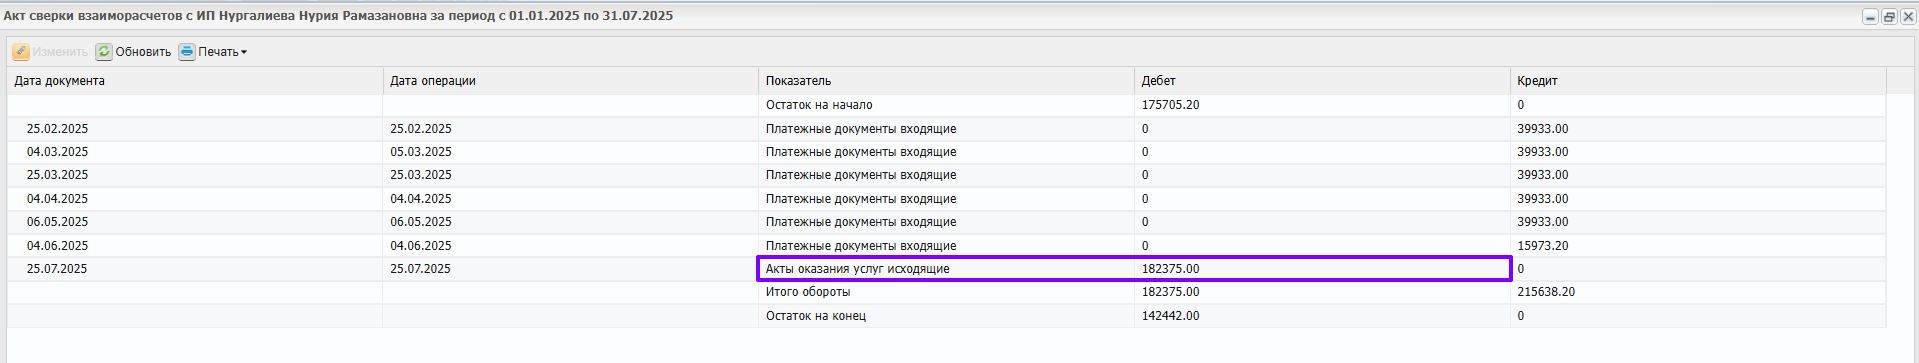
Task: Sort by Дата документа column header
Action: [x=195, y=81]
